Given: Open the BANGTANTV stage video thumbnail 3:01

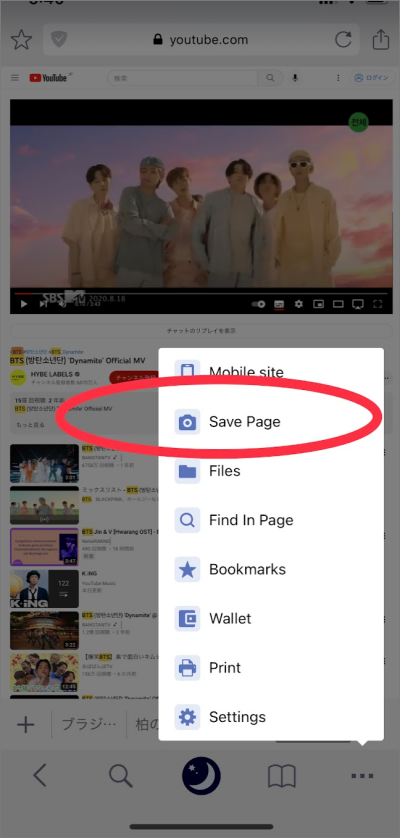Looking at the screenshot, I should coord(44,464).
